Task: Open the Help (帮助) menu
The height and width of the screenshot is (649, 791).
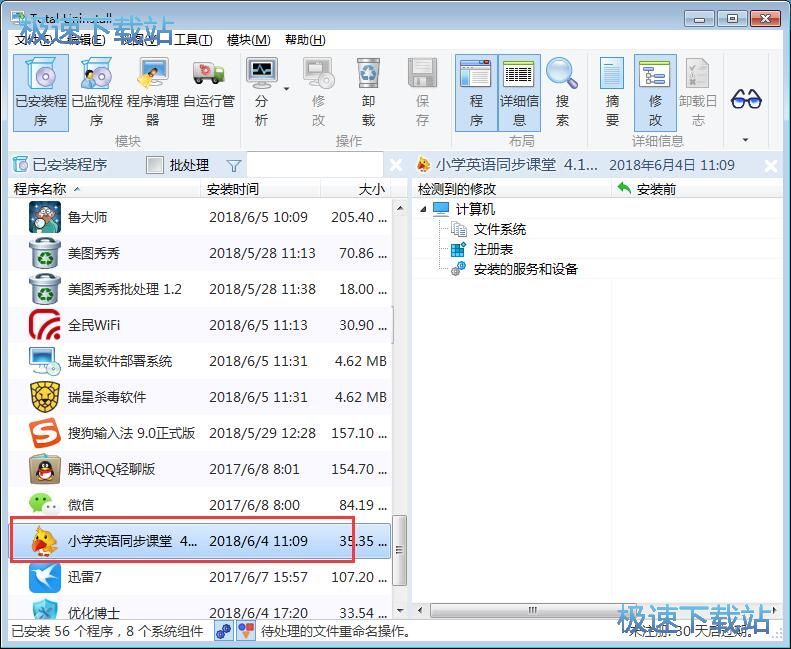Action: tap(305, 40)
